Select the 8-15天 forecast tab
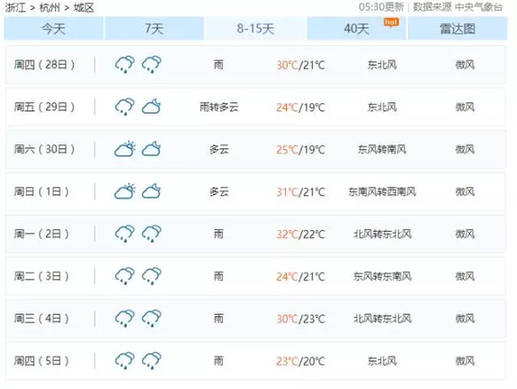Screen dimensions: 517x389 255,28
